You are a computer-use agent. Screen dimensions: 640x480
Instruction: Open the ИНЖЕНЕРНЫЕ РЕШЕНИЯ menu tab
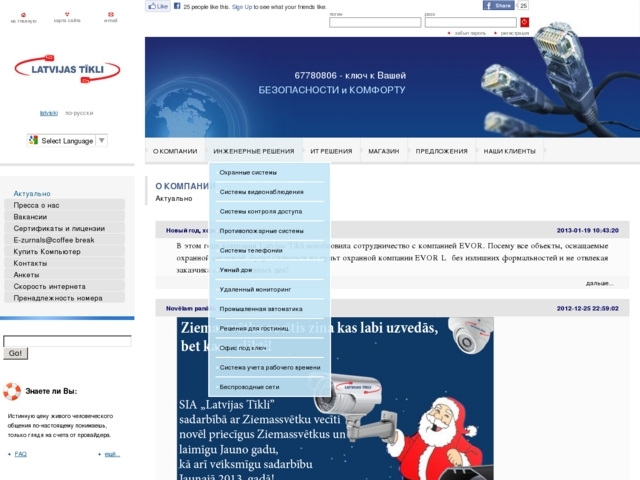pyautogui.click(x=253, y=151)
